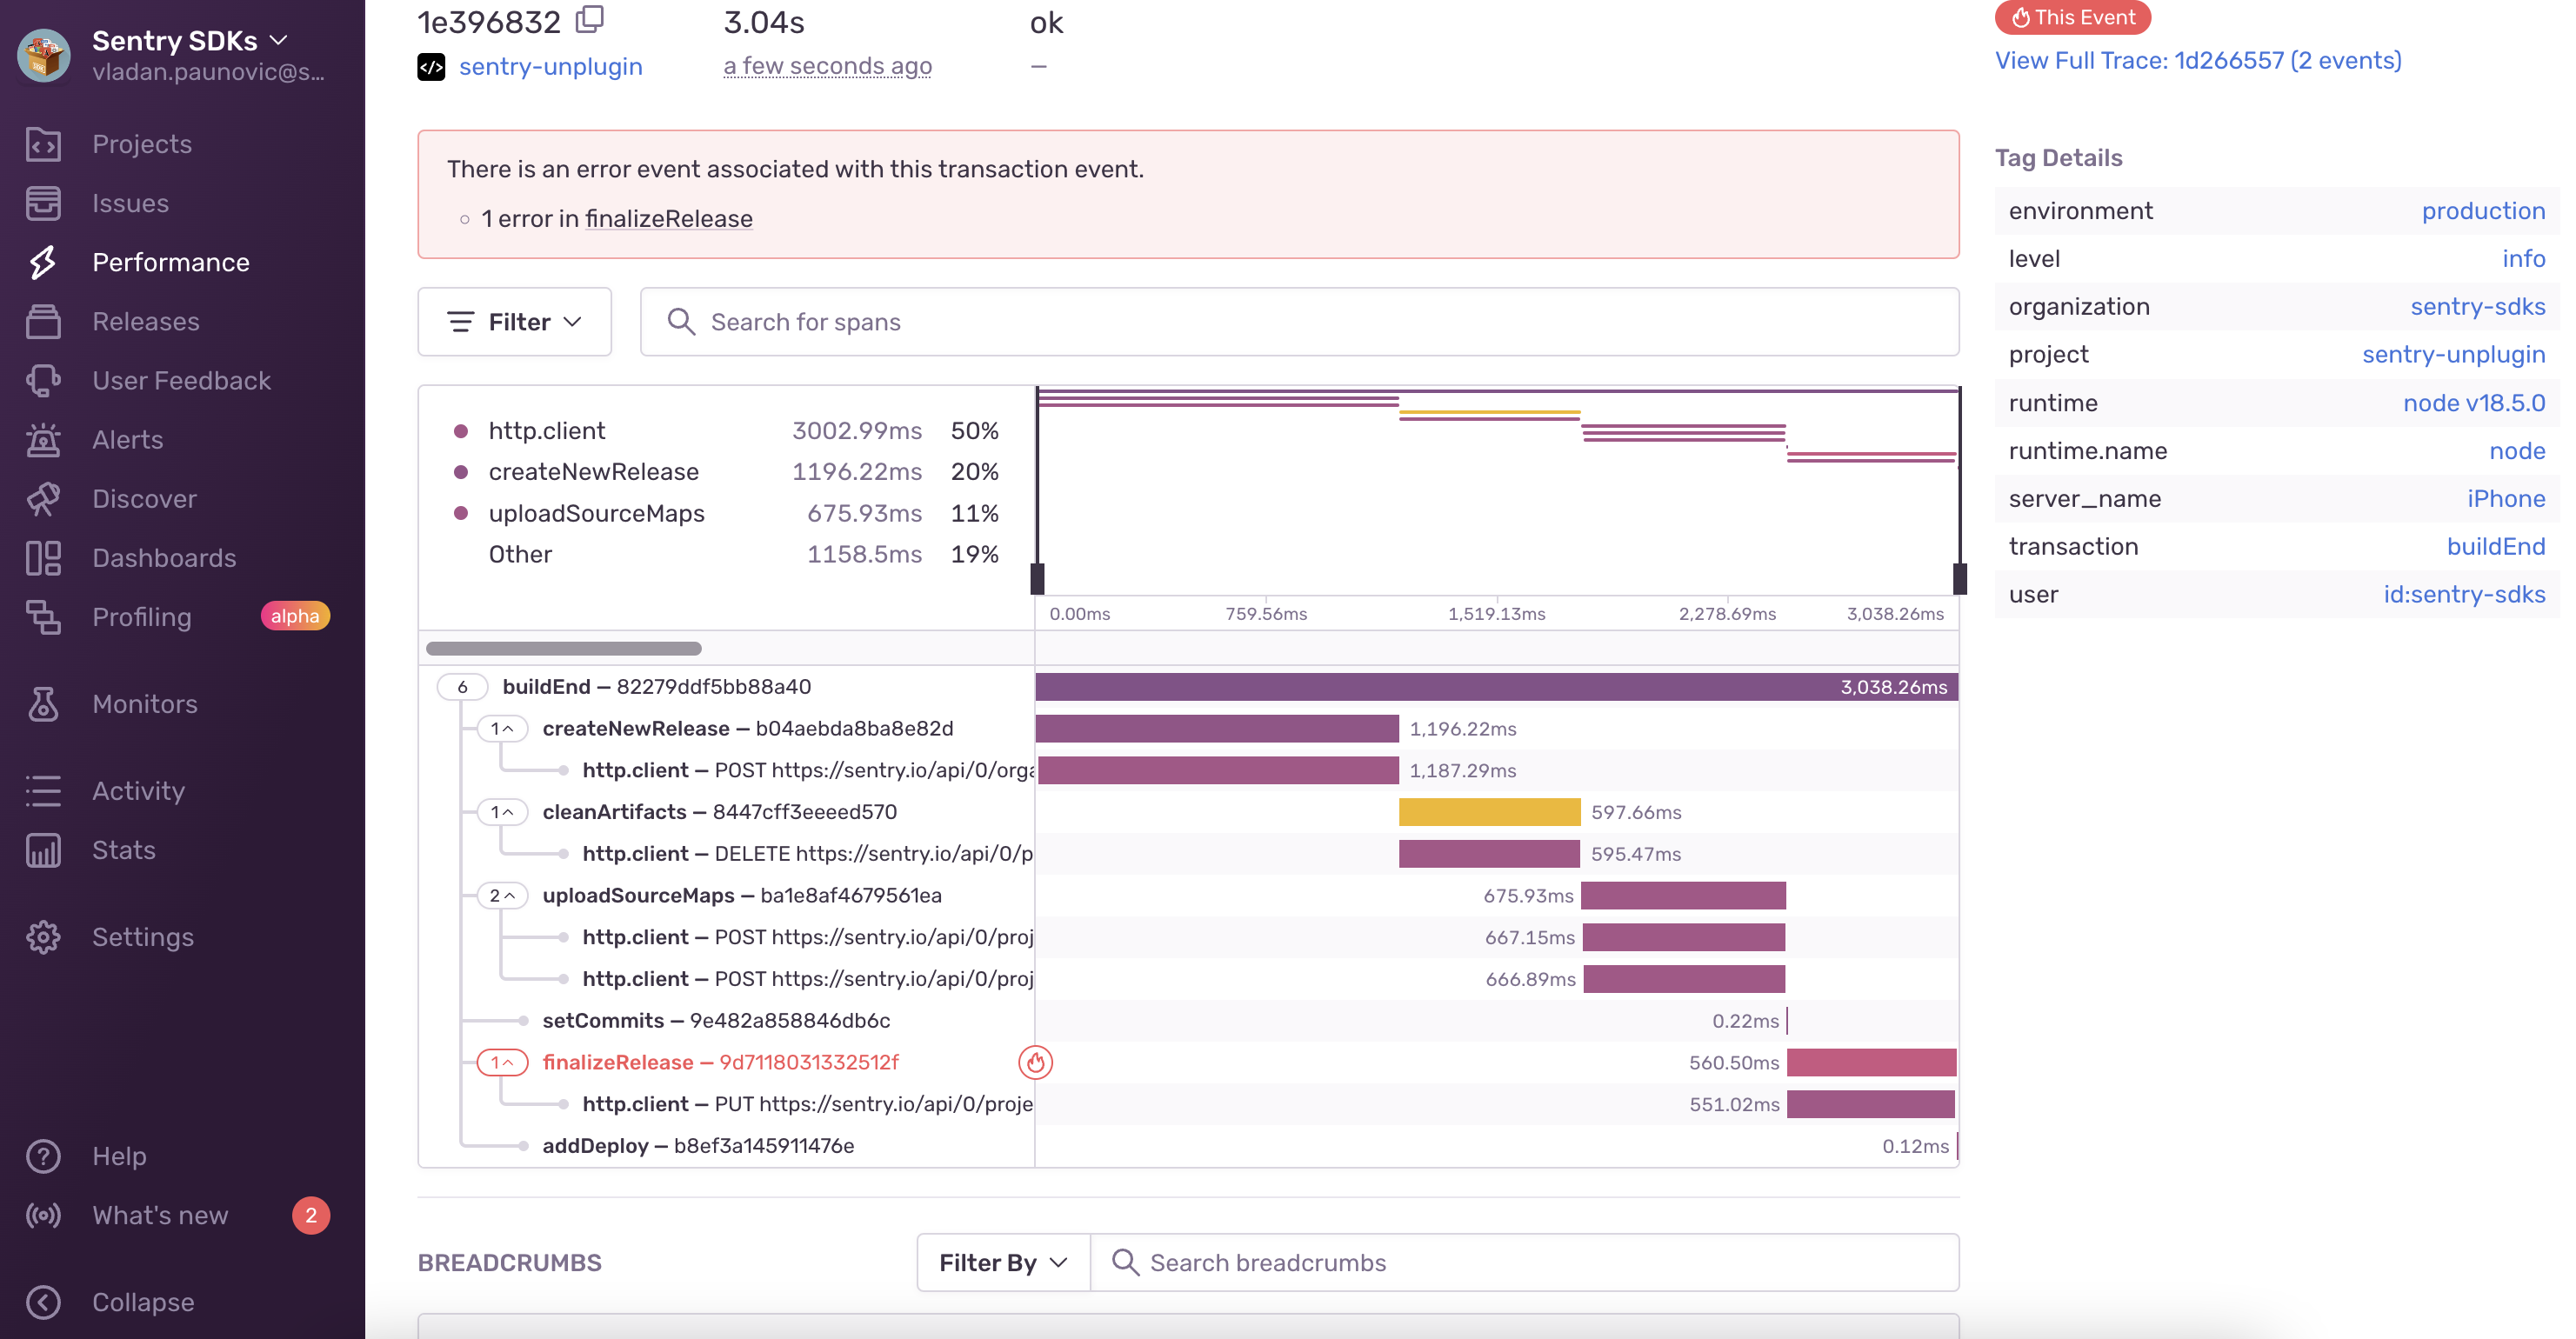This screenshot has height=1339, width=2576.
Task: Collapse the uploadSourceMaps span count toggle
Action: pos(502,895)
